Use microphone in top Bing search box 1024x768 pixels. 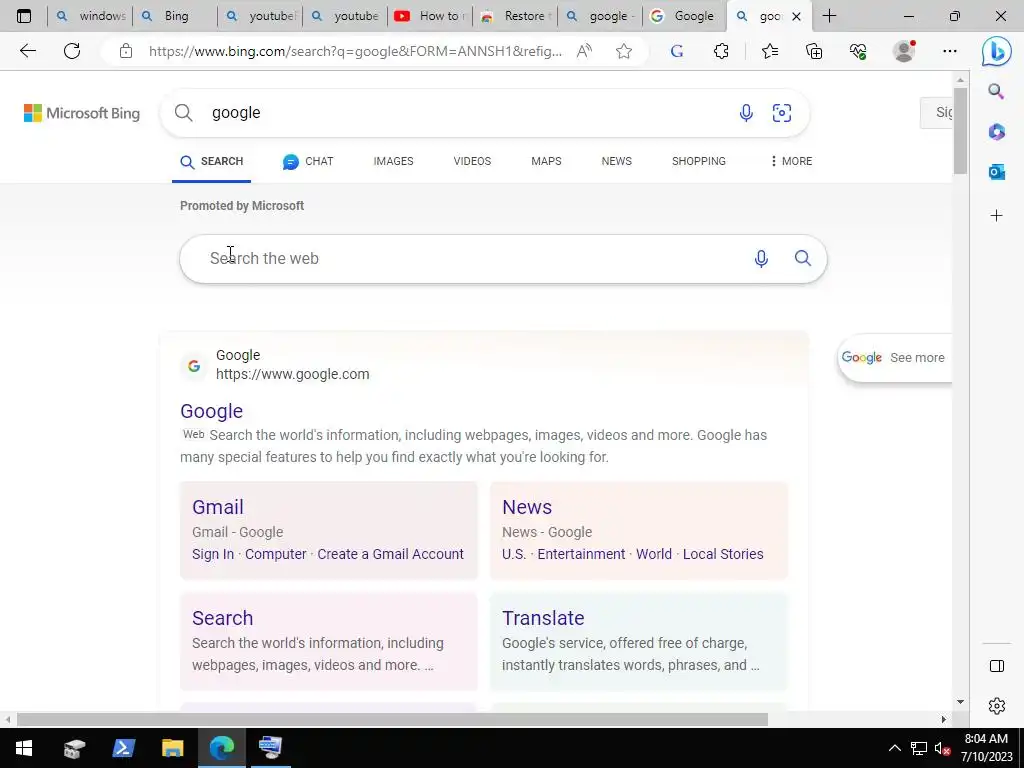tap(746, 113)
